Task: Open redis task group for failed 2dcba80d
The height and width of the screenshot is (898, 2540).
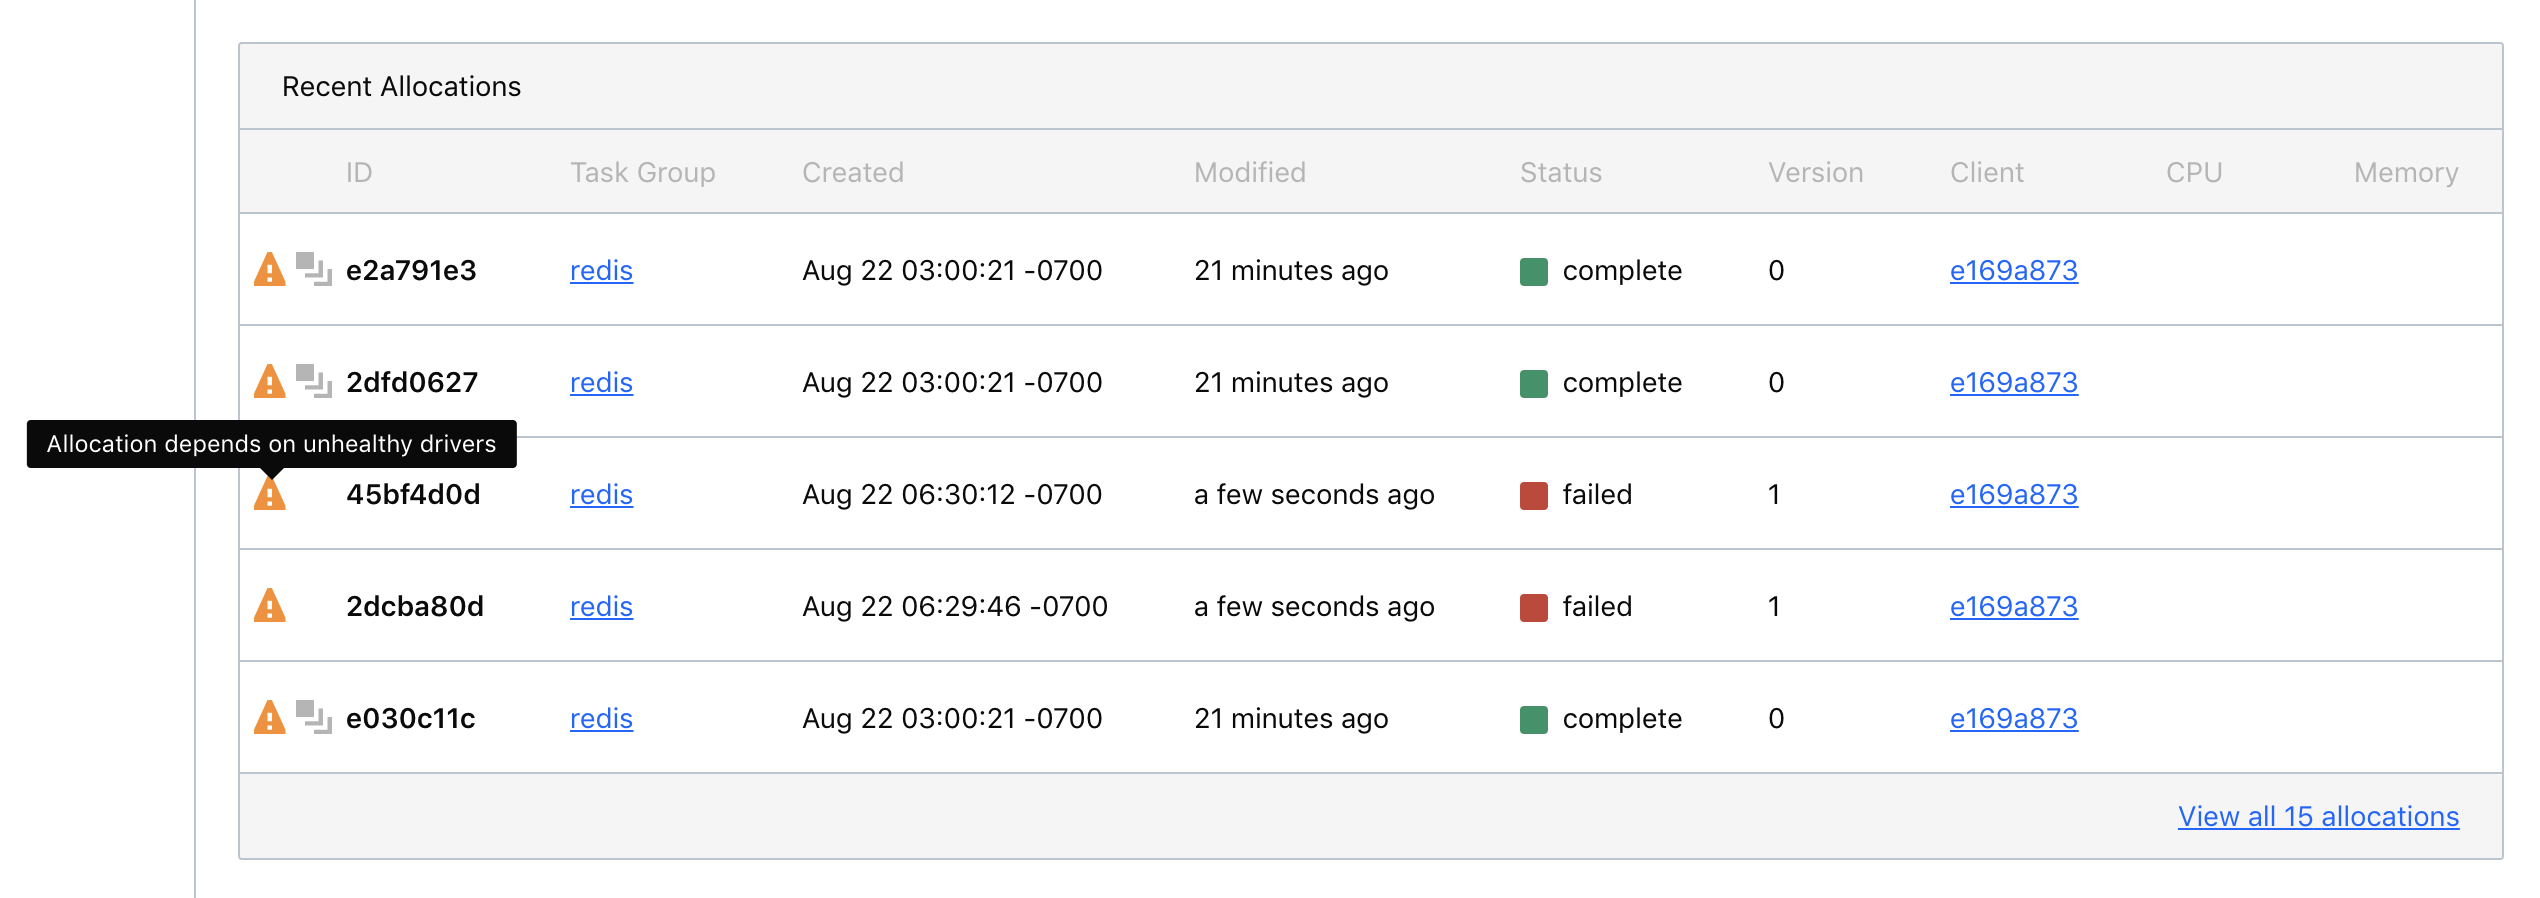Action: pos(601,607)
